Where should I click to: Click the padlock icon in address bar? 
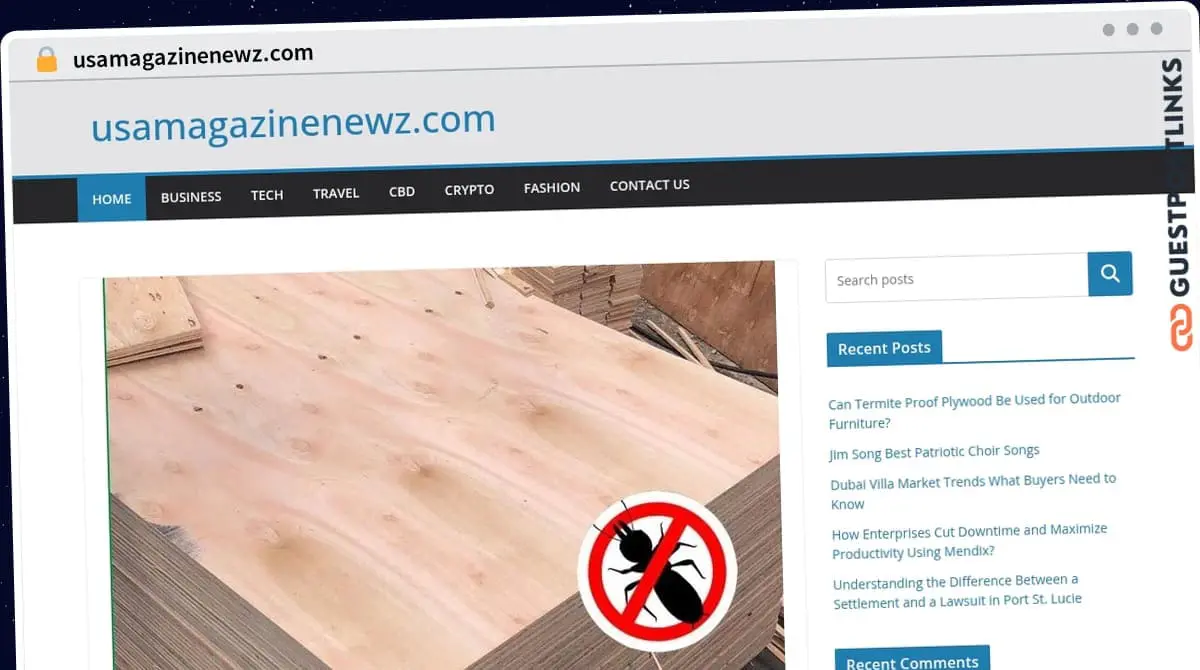(47, 59)
